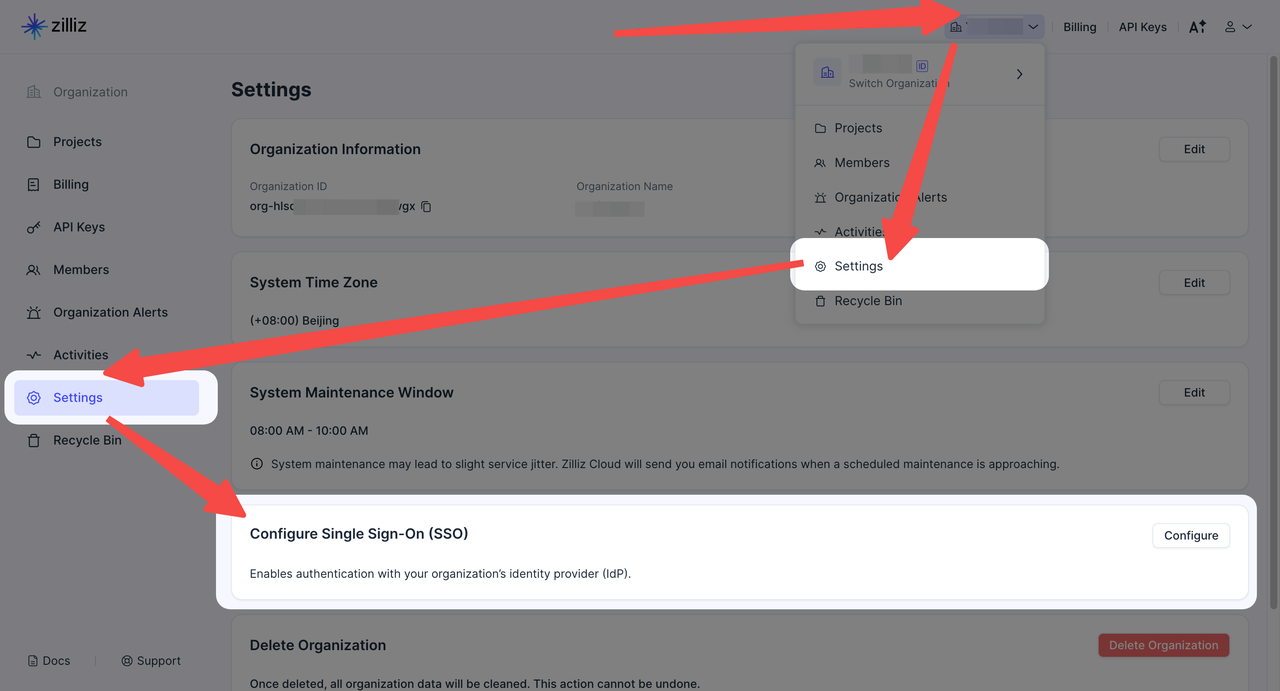Image resolution: width=1280 pixels, height=691 pixels.
Task: Click the Projects folder icon in sidebar
Action: [x=34, y=142]
